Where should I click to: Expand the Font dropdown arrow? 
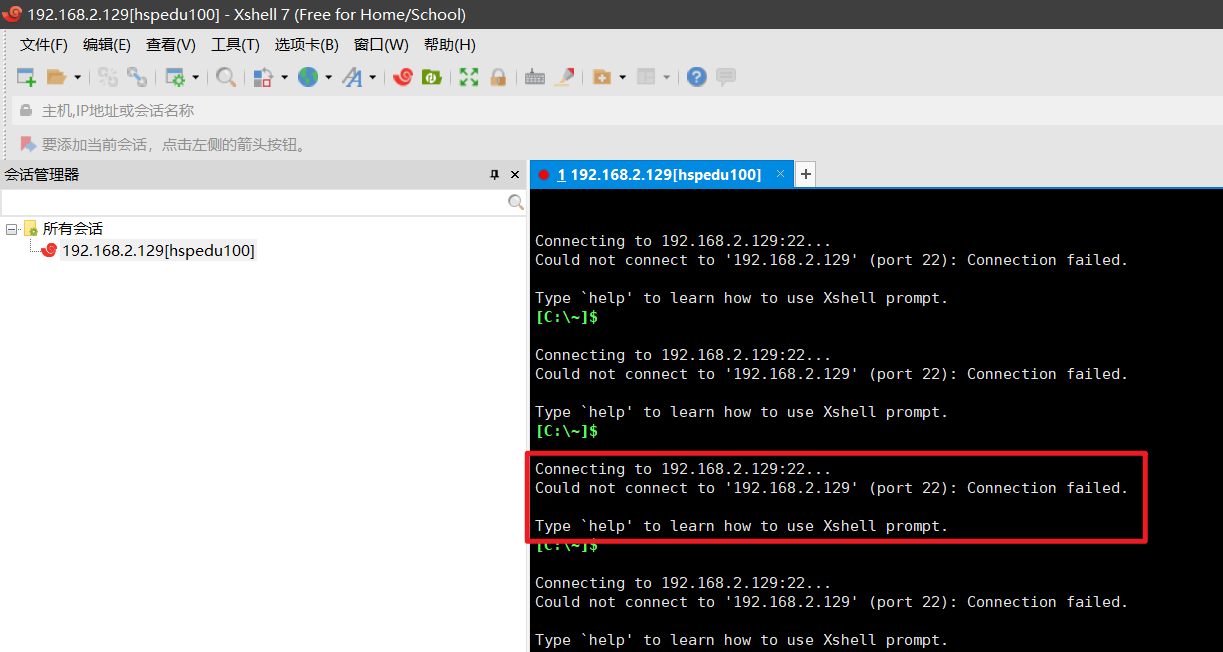(x=372, y=77)
